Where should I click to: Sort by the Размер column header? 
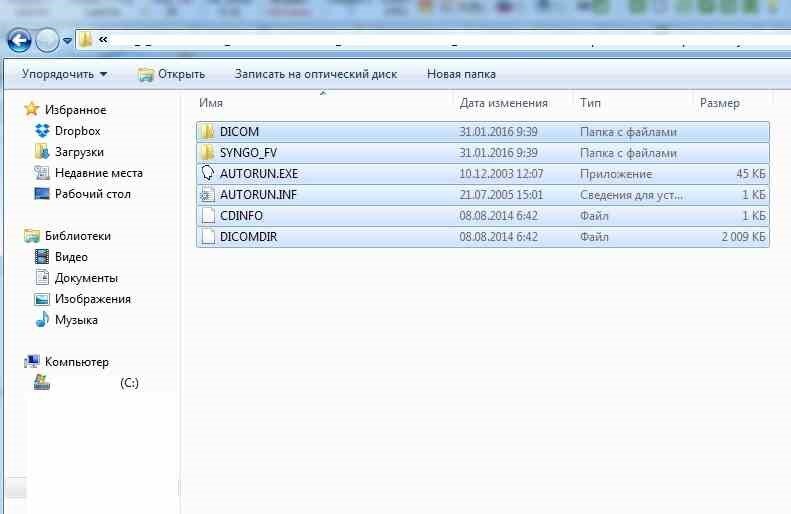[x=719, y=103]
